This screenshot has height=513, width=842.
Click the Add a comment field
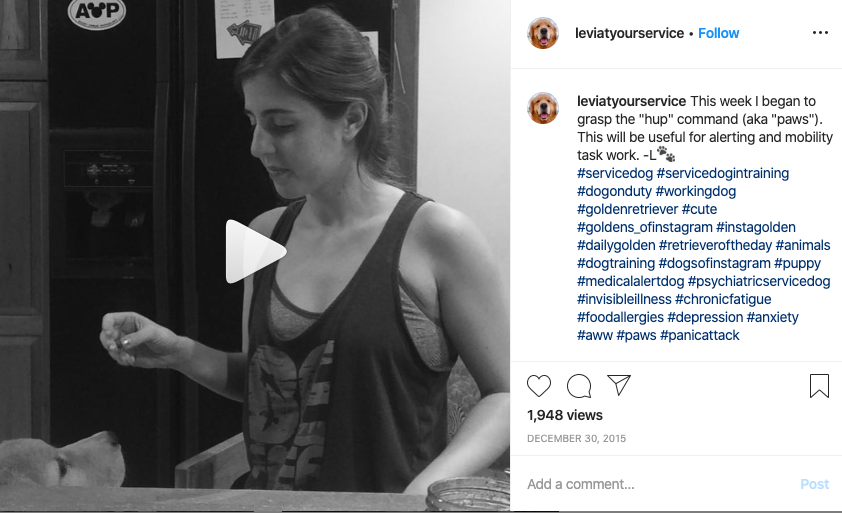[658, 484]
